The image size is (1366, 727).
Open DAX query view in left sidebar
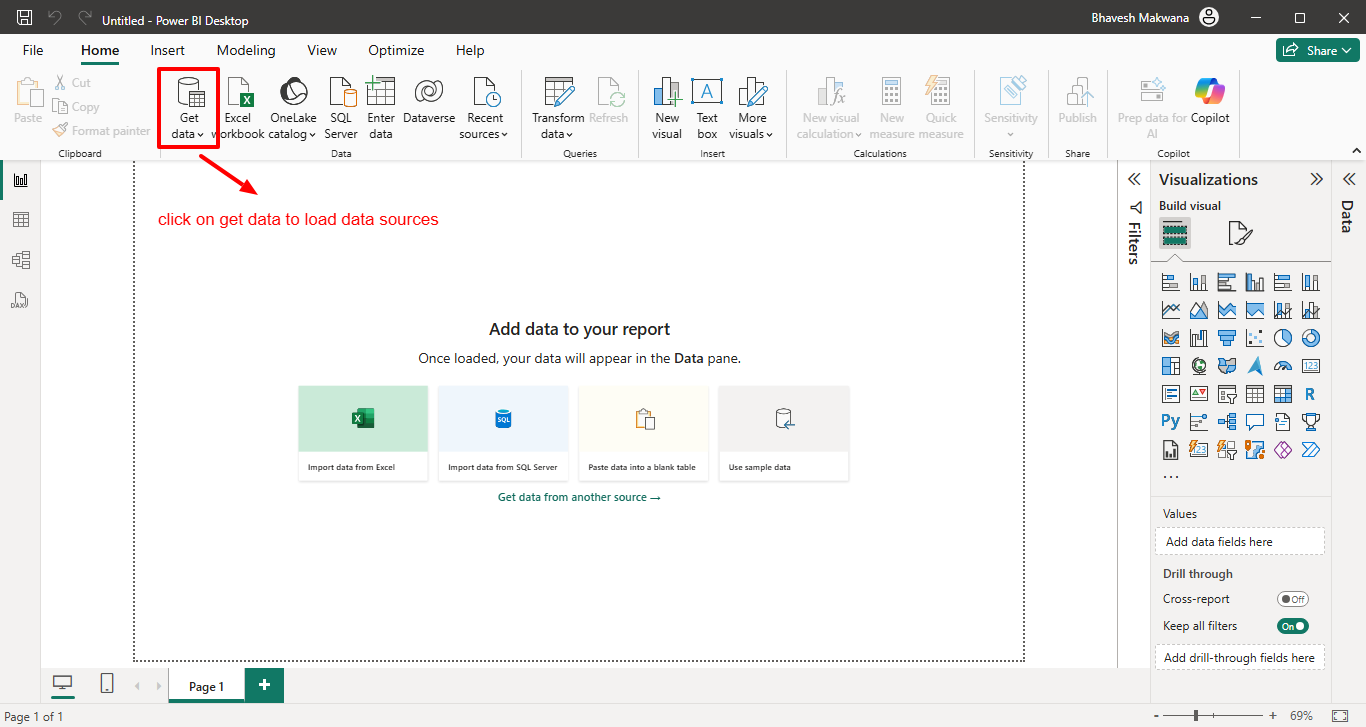[20, 300]
